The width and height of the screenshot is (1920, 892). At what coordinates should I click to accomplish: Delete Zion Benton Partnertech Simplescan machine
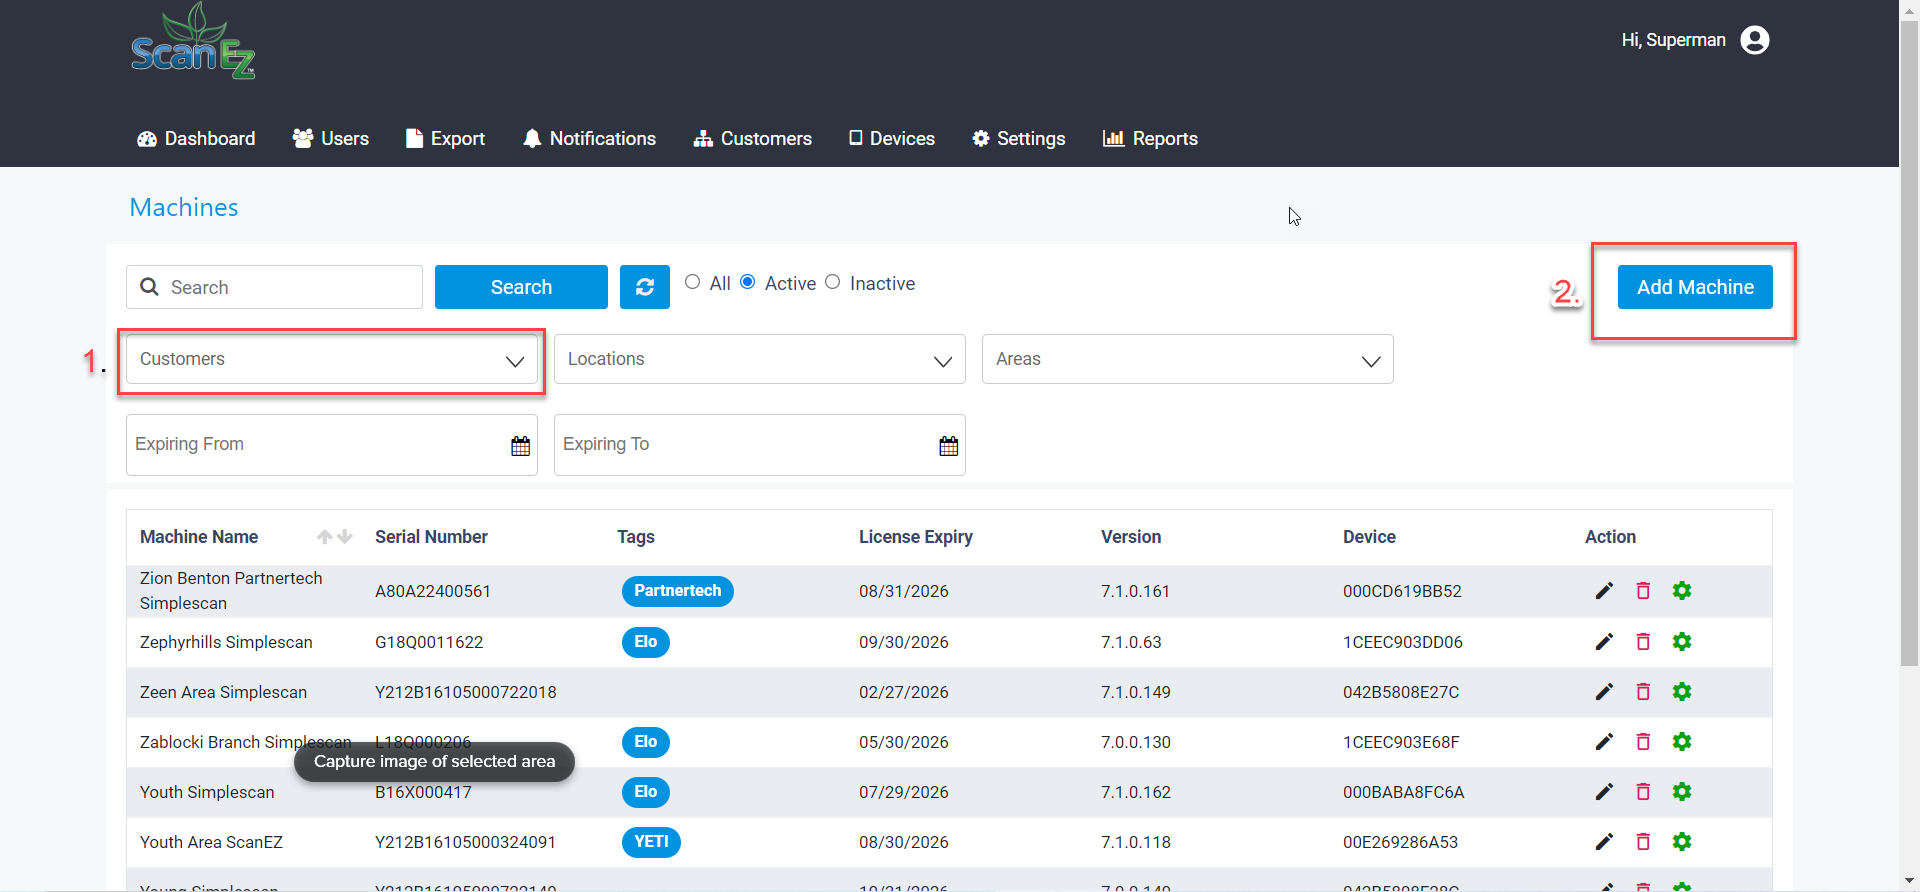[x=1643, y=591]
